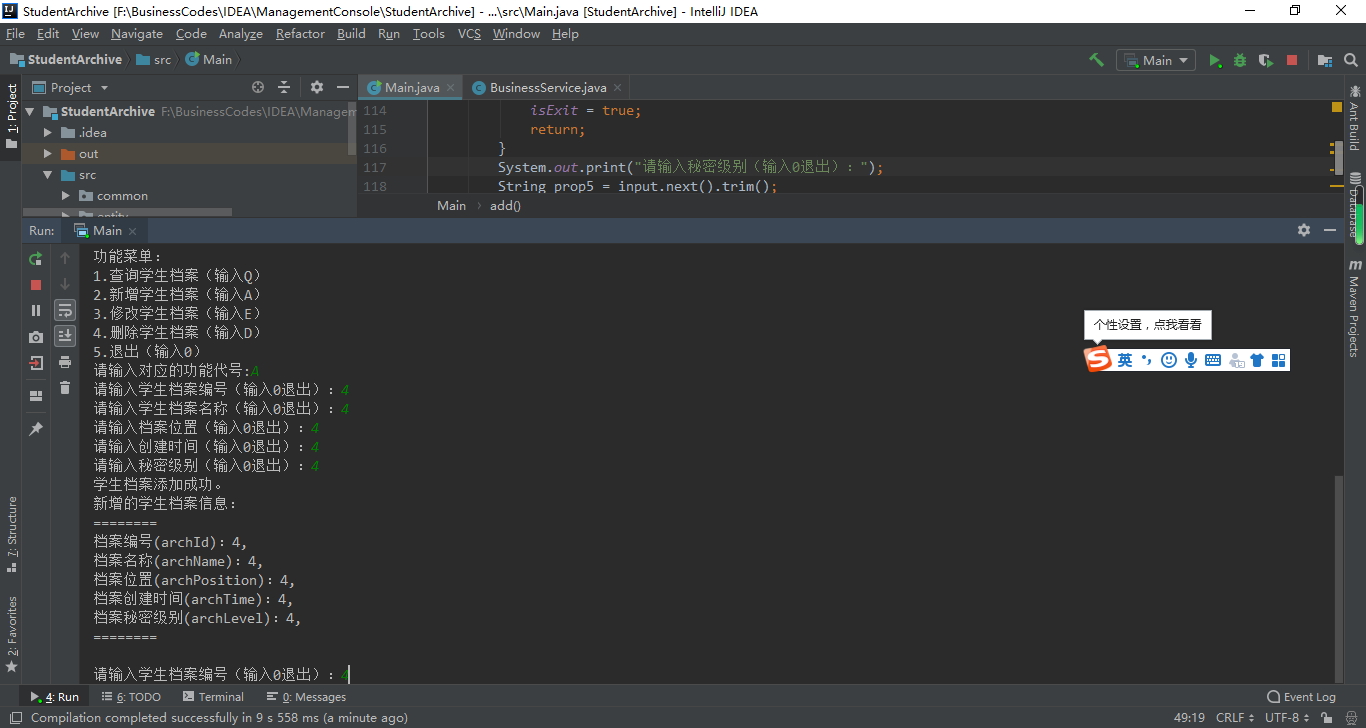Stop the program in the Run panel
Screen dimensions: 1366x728
[36, 285]
